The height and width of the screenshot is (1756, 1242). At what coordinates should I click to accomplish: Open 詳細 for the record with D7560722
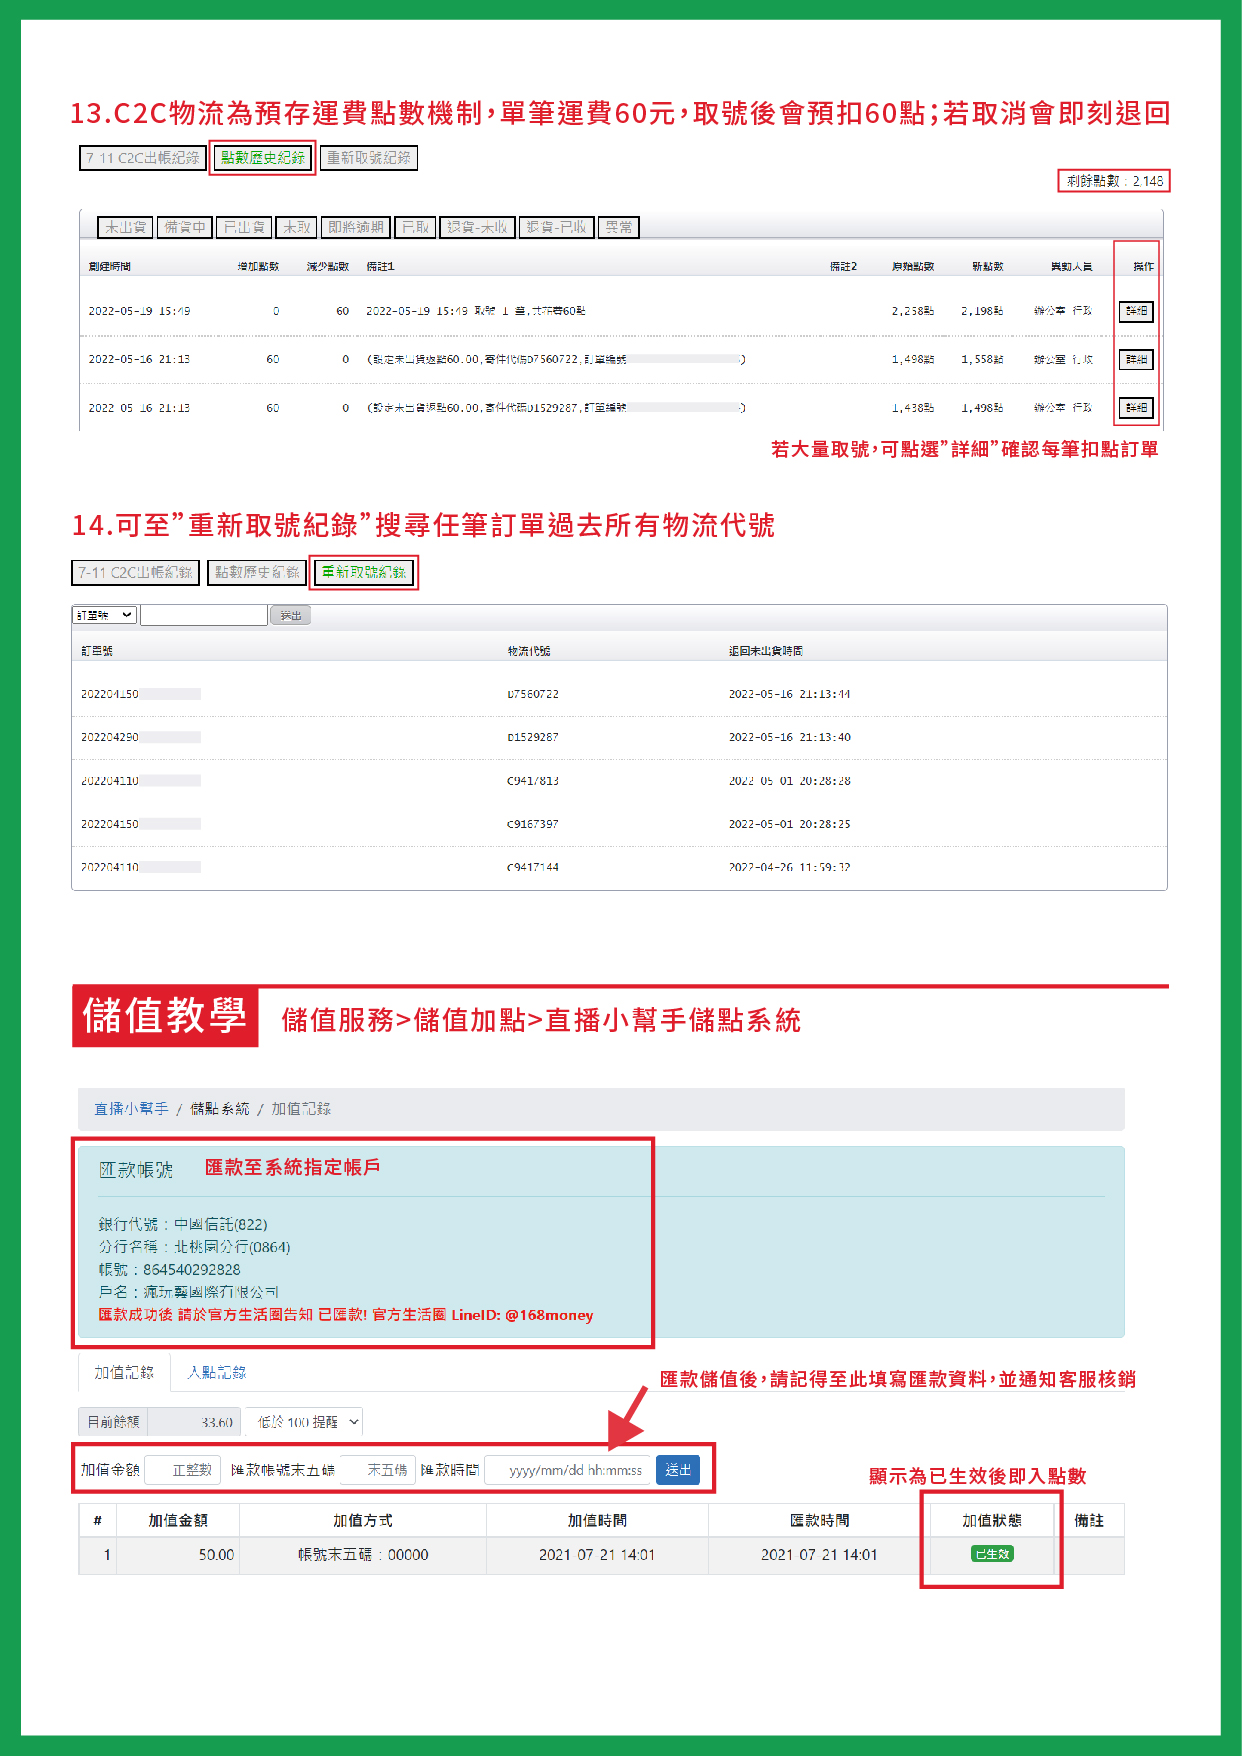coord(1136,359)
